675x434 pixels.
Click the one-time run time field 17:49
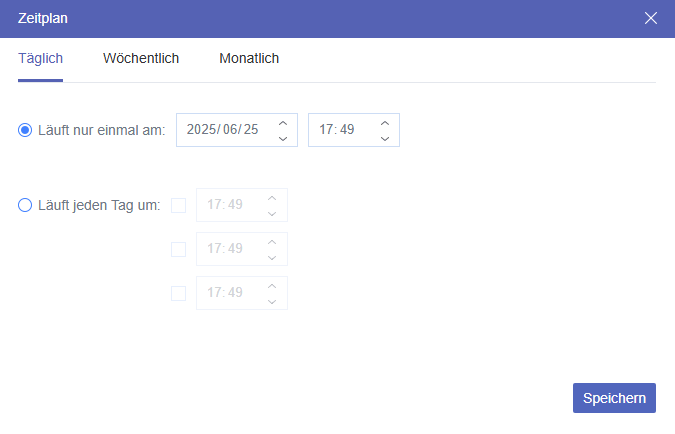[x=338, y=130]
